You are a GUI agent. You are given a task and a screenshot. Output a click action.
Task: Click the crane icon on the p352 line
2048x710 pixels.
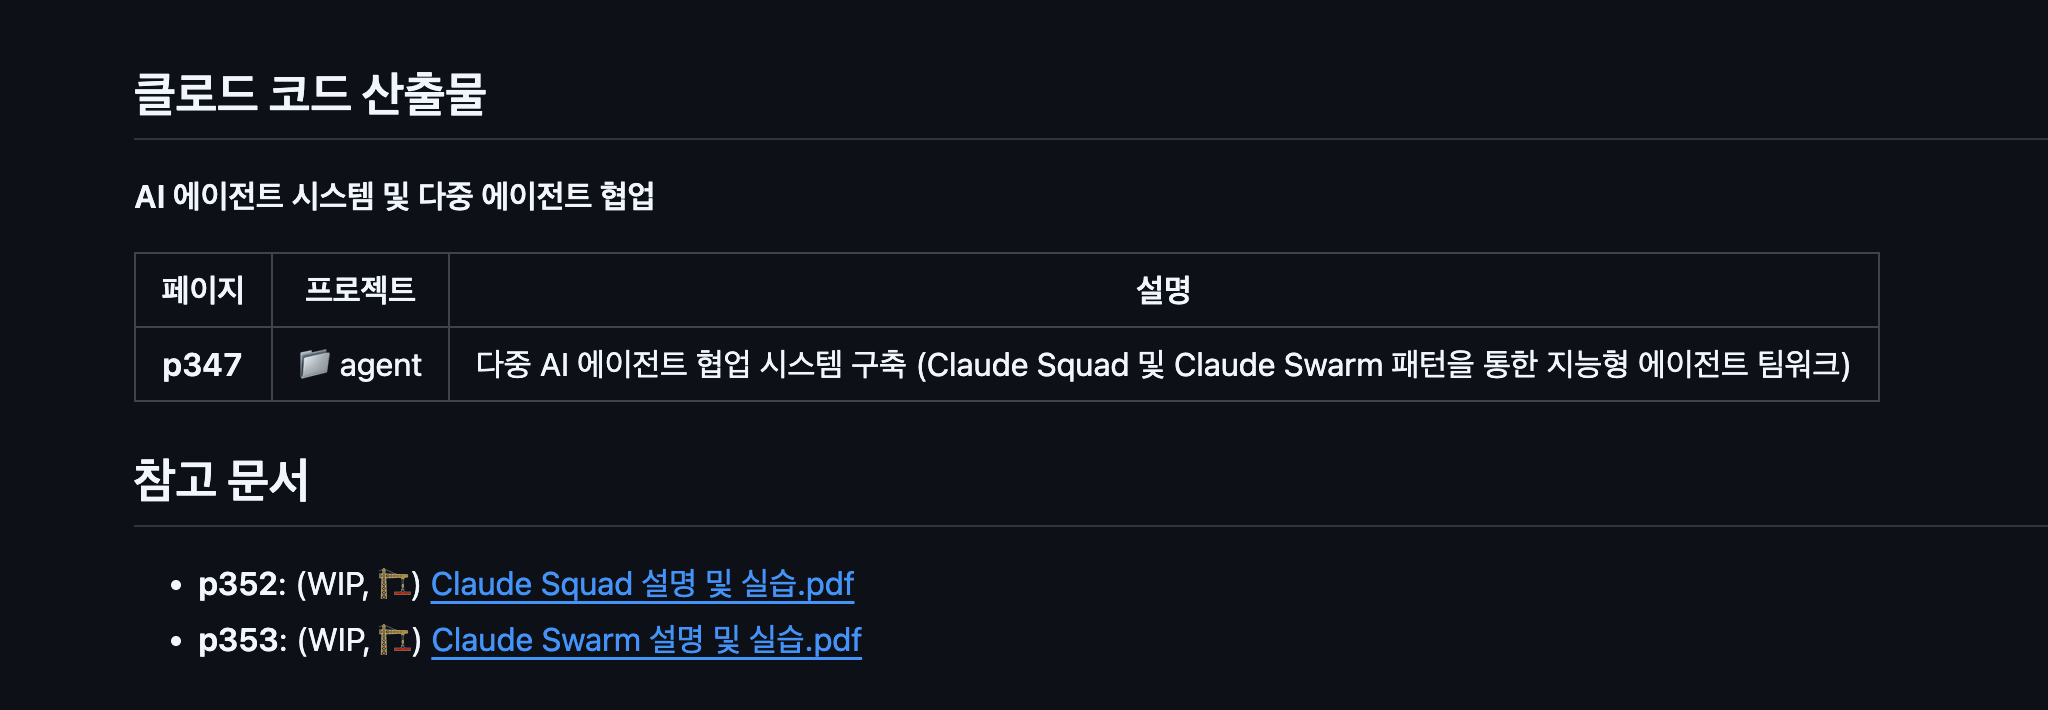pos(394,583)
